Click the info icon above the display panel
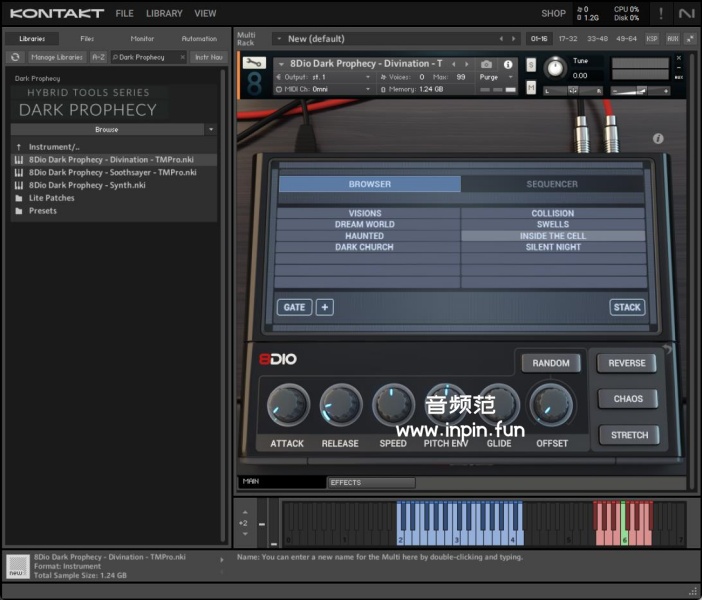Viewport: 702px width, 600px height. pos(658,139)
